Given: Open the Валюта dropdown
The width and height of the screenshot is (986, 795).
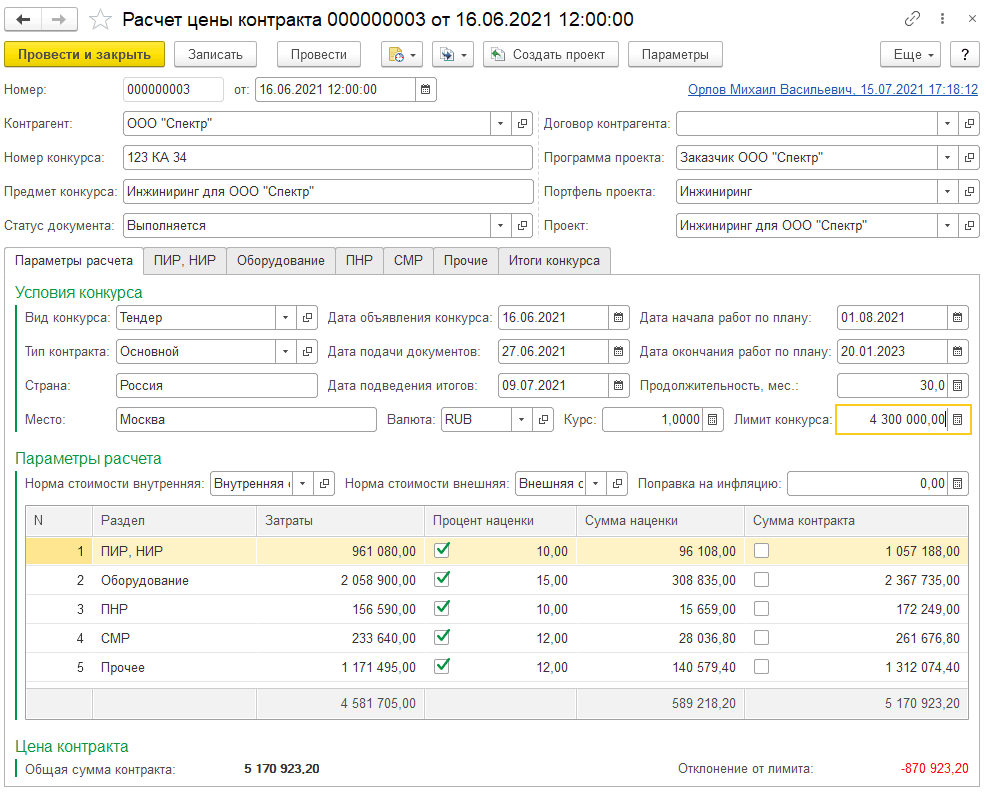Looking at the screenshot, I should [522, 420].
